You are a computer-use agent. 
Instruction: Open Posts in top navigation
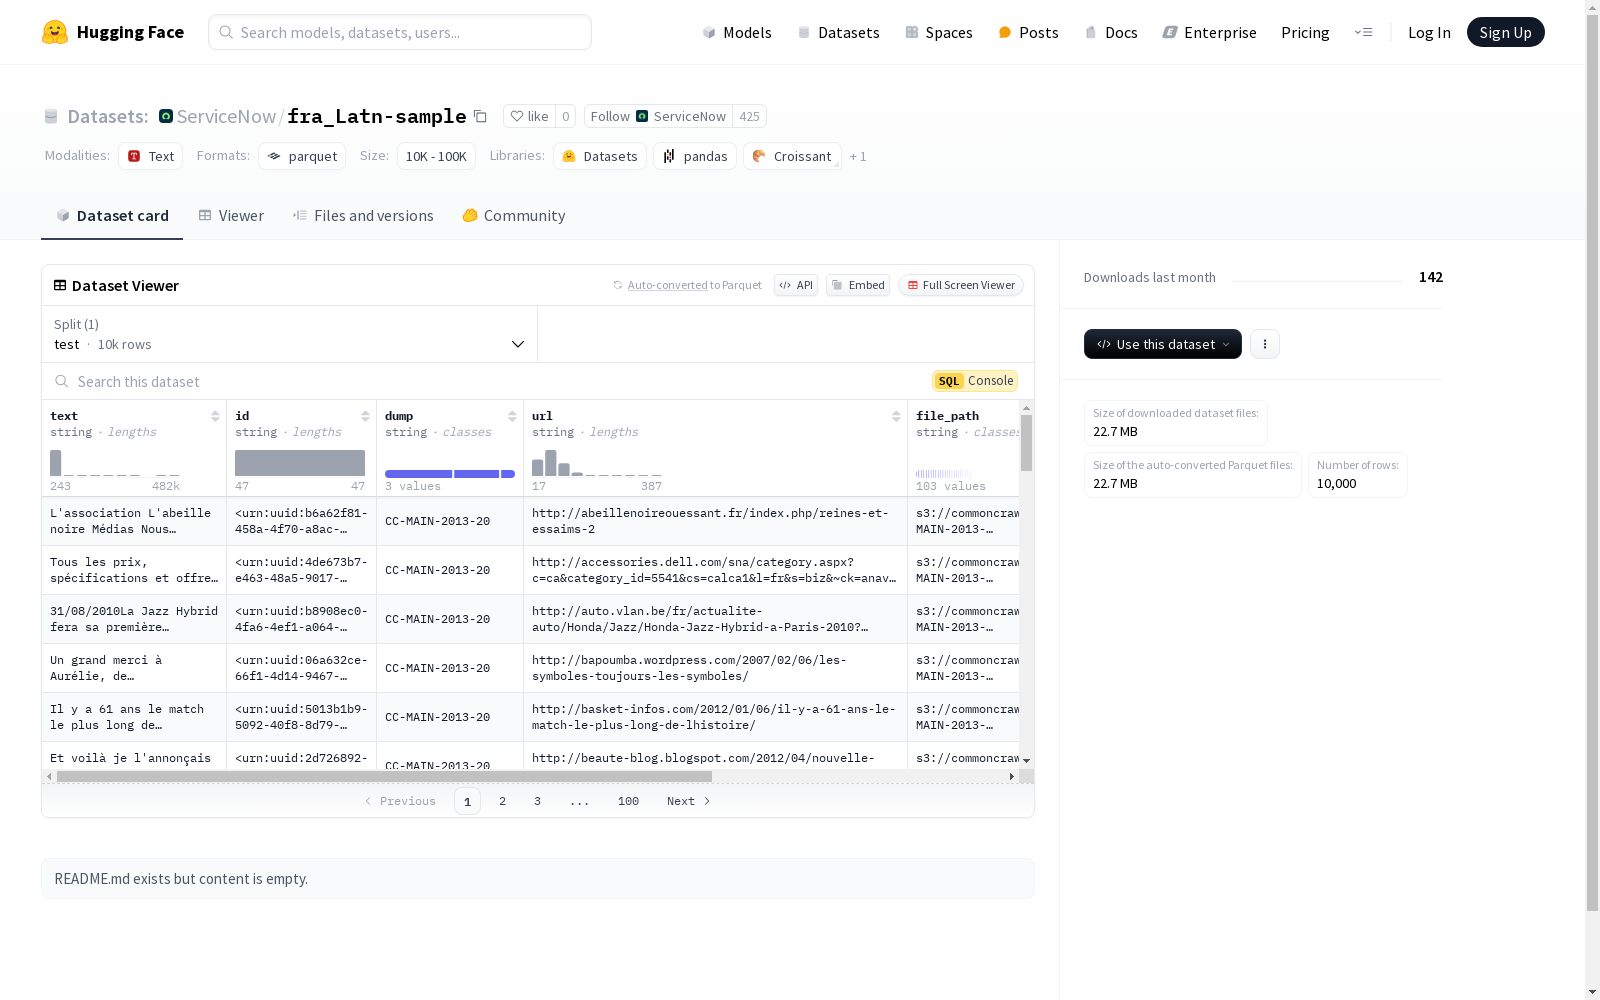1029,32
